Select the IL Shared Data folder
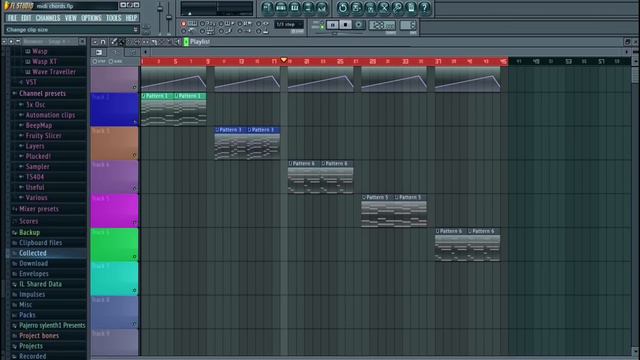Screen dimensions: 640x360 click(x=40, y=284)
